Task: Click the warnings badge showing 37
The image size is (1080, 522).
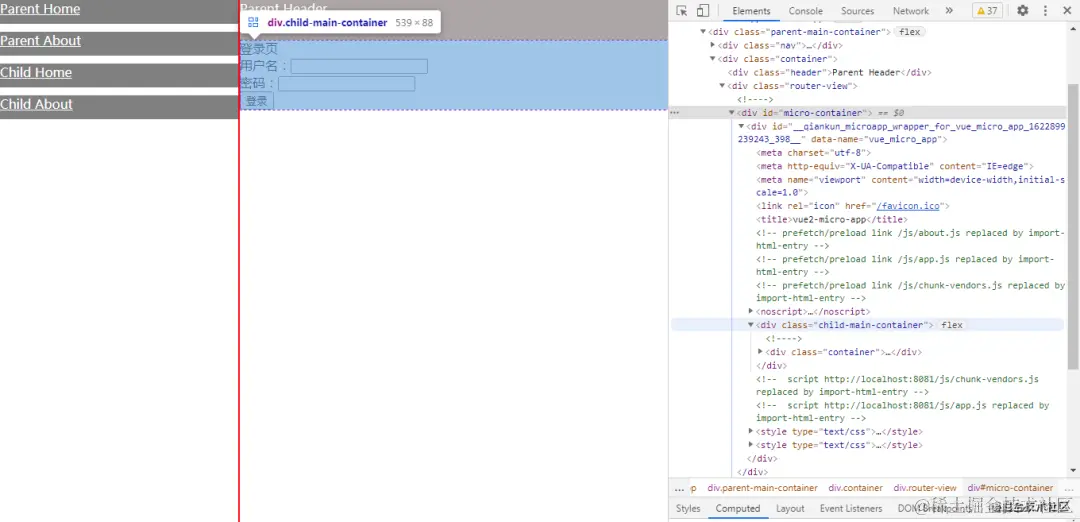Action: pyautogui.click(x=987, y=10)
